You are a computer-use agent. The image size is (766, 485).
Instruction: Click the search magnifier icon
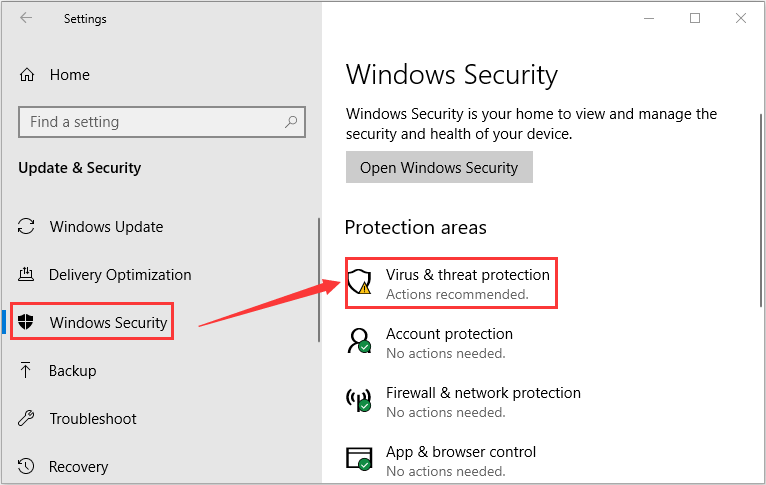point(291,122)
